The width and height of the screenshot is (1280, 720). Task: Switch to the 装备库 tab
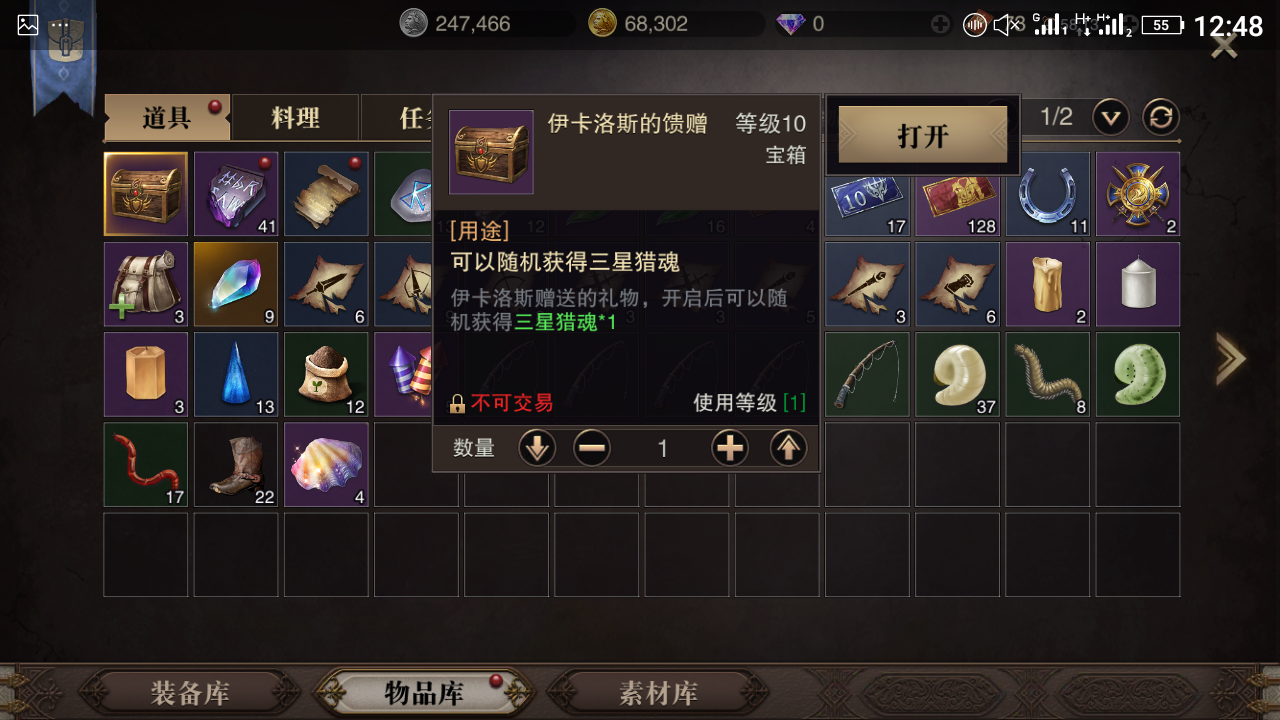coord(190,693)
